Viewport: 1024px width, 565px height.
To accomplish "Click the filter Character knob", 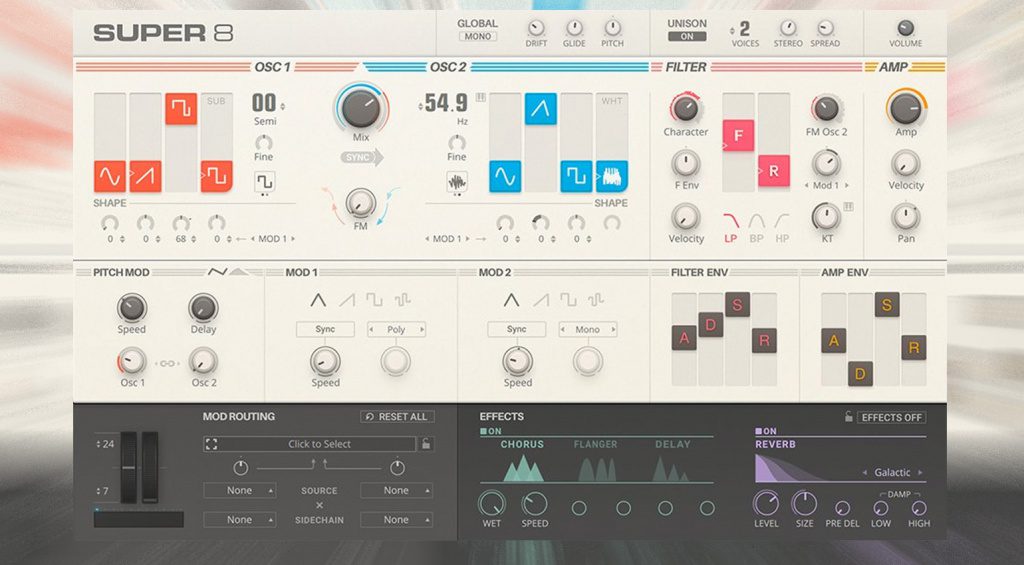I will point(686,108).
